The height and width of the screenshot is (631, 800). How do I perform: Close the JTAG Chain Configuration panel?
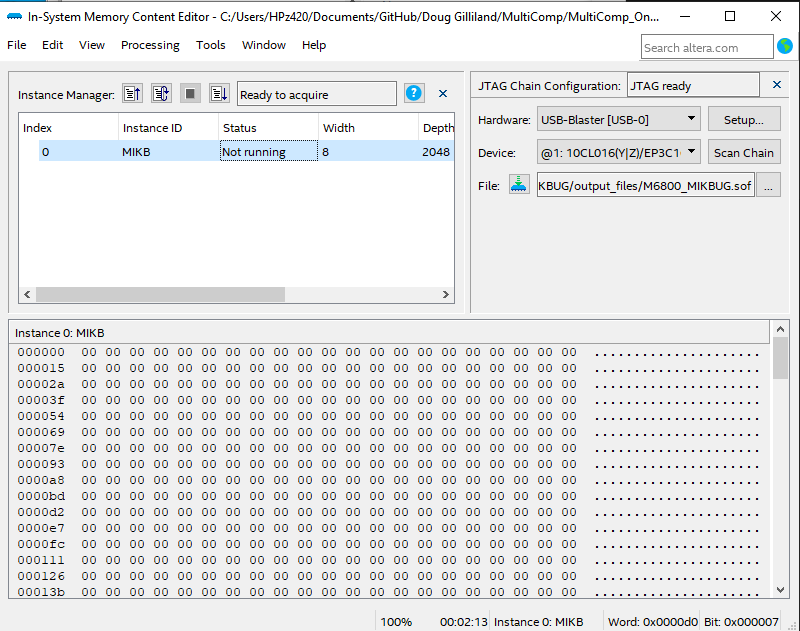[777, 86]
